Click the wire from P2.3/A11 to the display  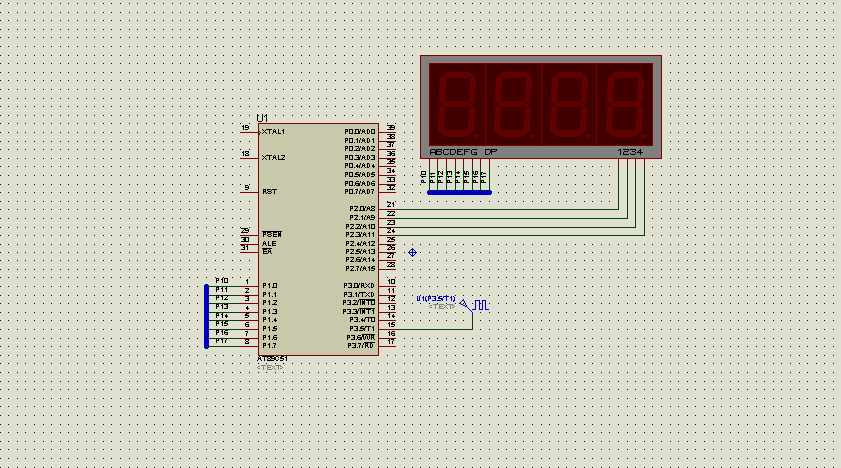click(520, 235)
